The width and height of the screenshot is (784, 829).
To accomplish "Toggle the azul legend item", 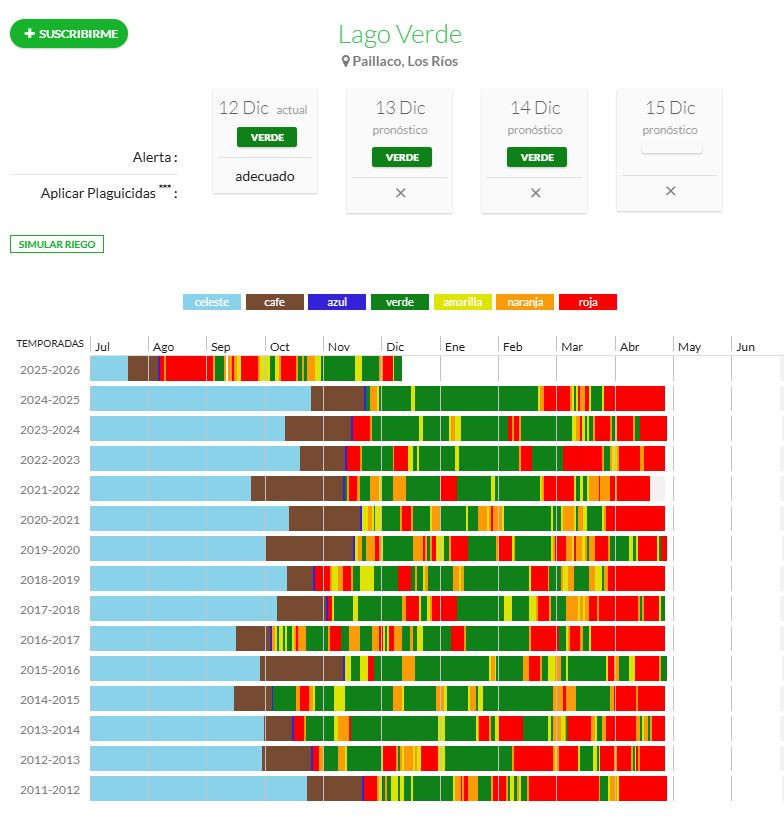I will [337, 302].
